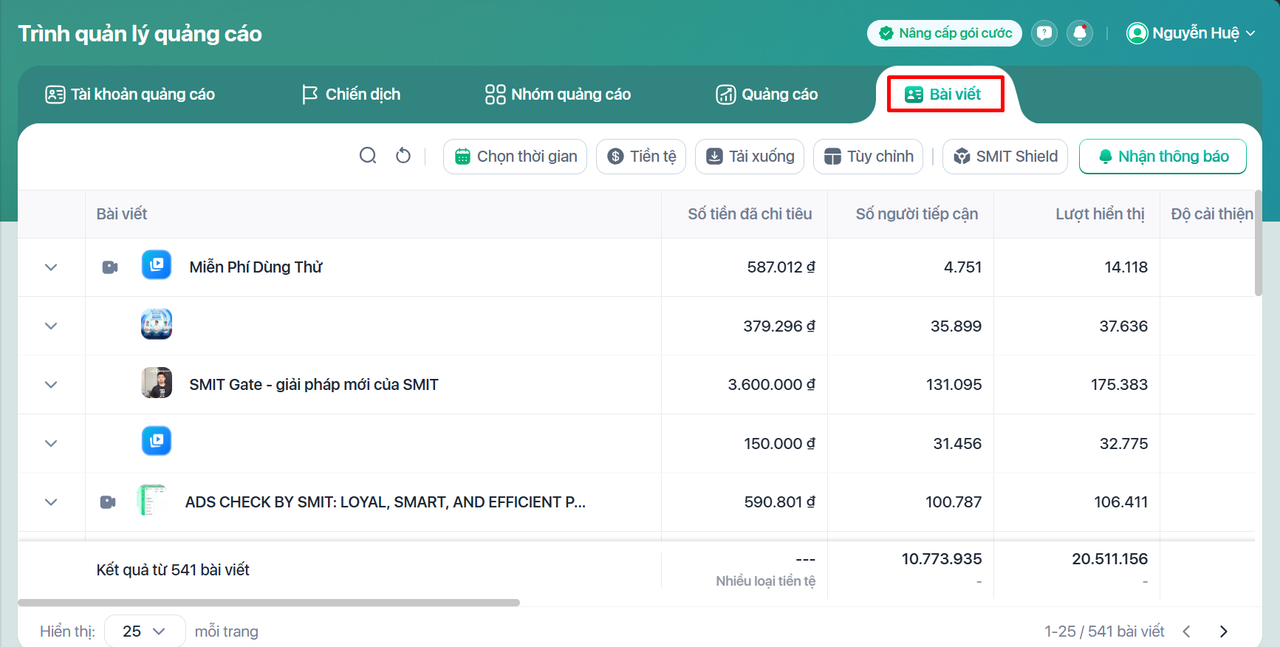Go to previous page arrow
The image size is (1280, 647).
pyautogui.click(x=1187, y=631)
